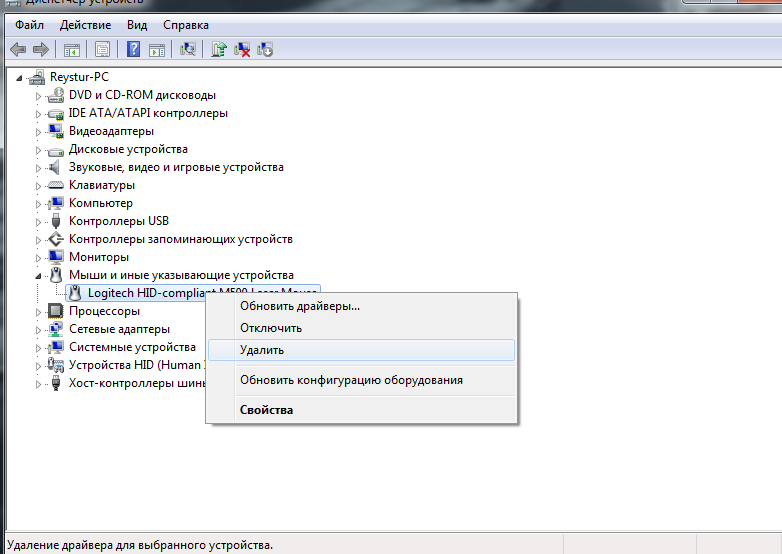Choose Свойства in the context menu
The height and width of the screenshot is (554, 782).
pos(361,410)
